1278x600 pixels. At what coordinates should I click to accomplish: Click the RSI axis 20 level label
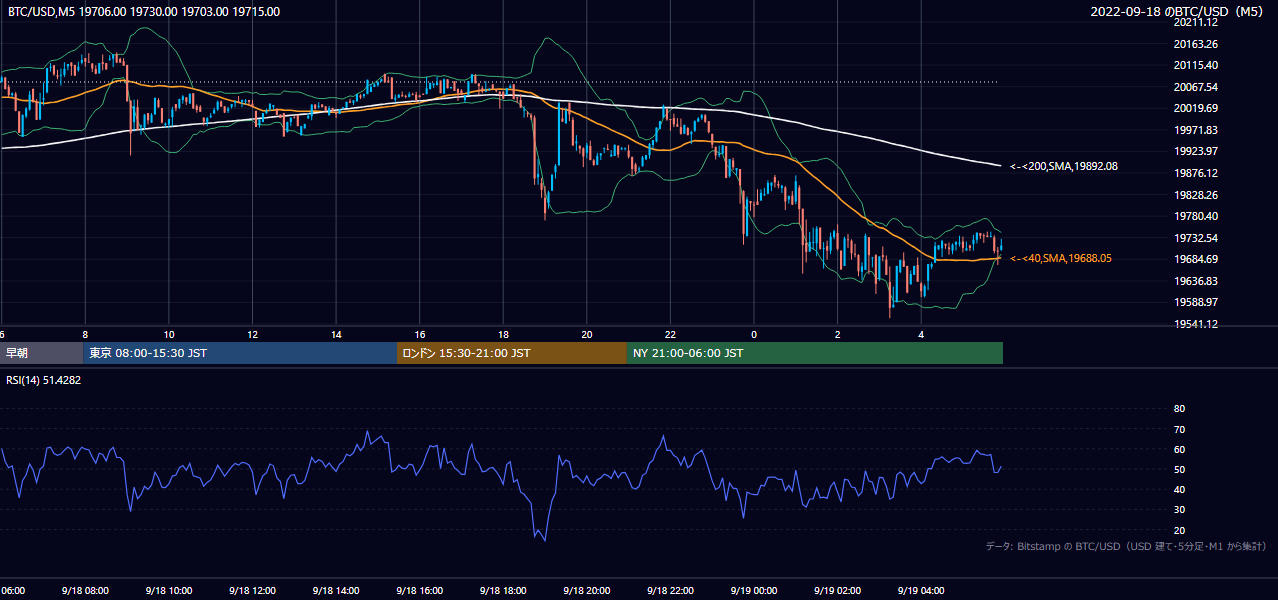pos(1179,530)
